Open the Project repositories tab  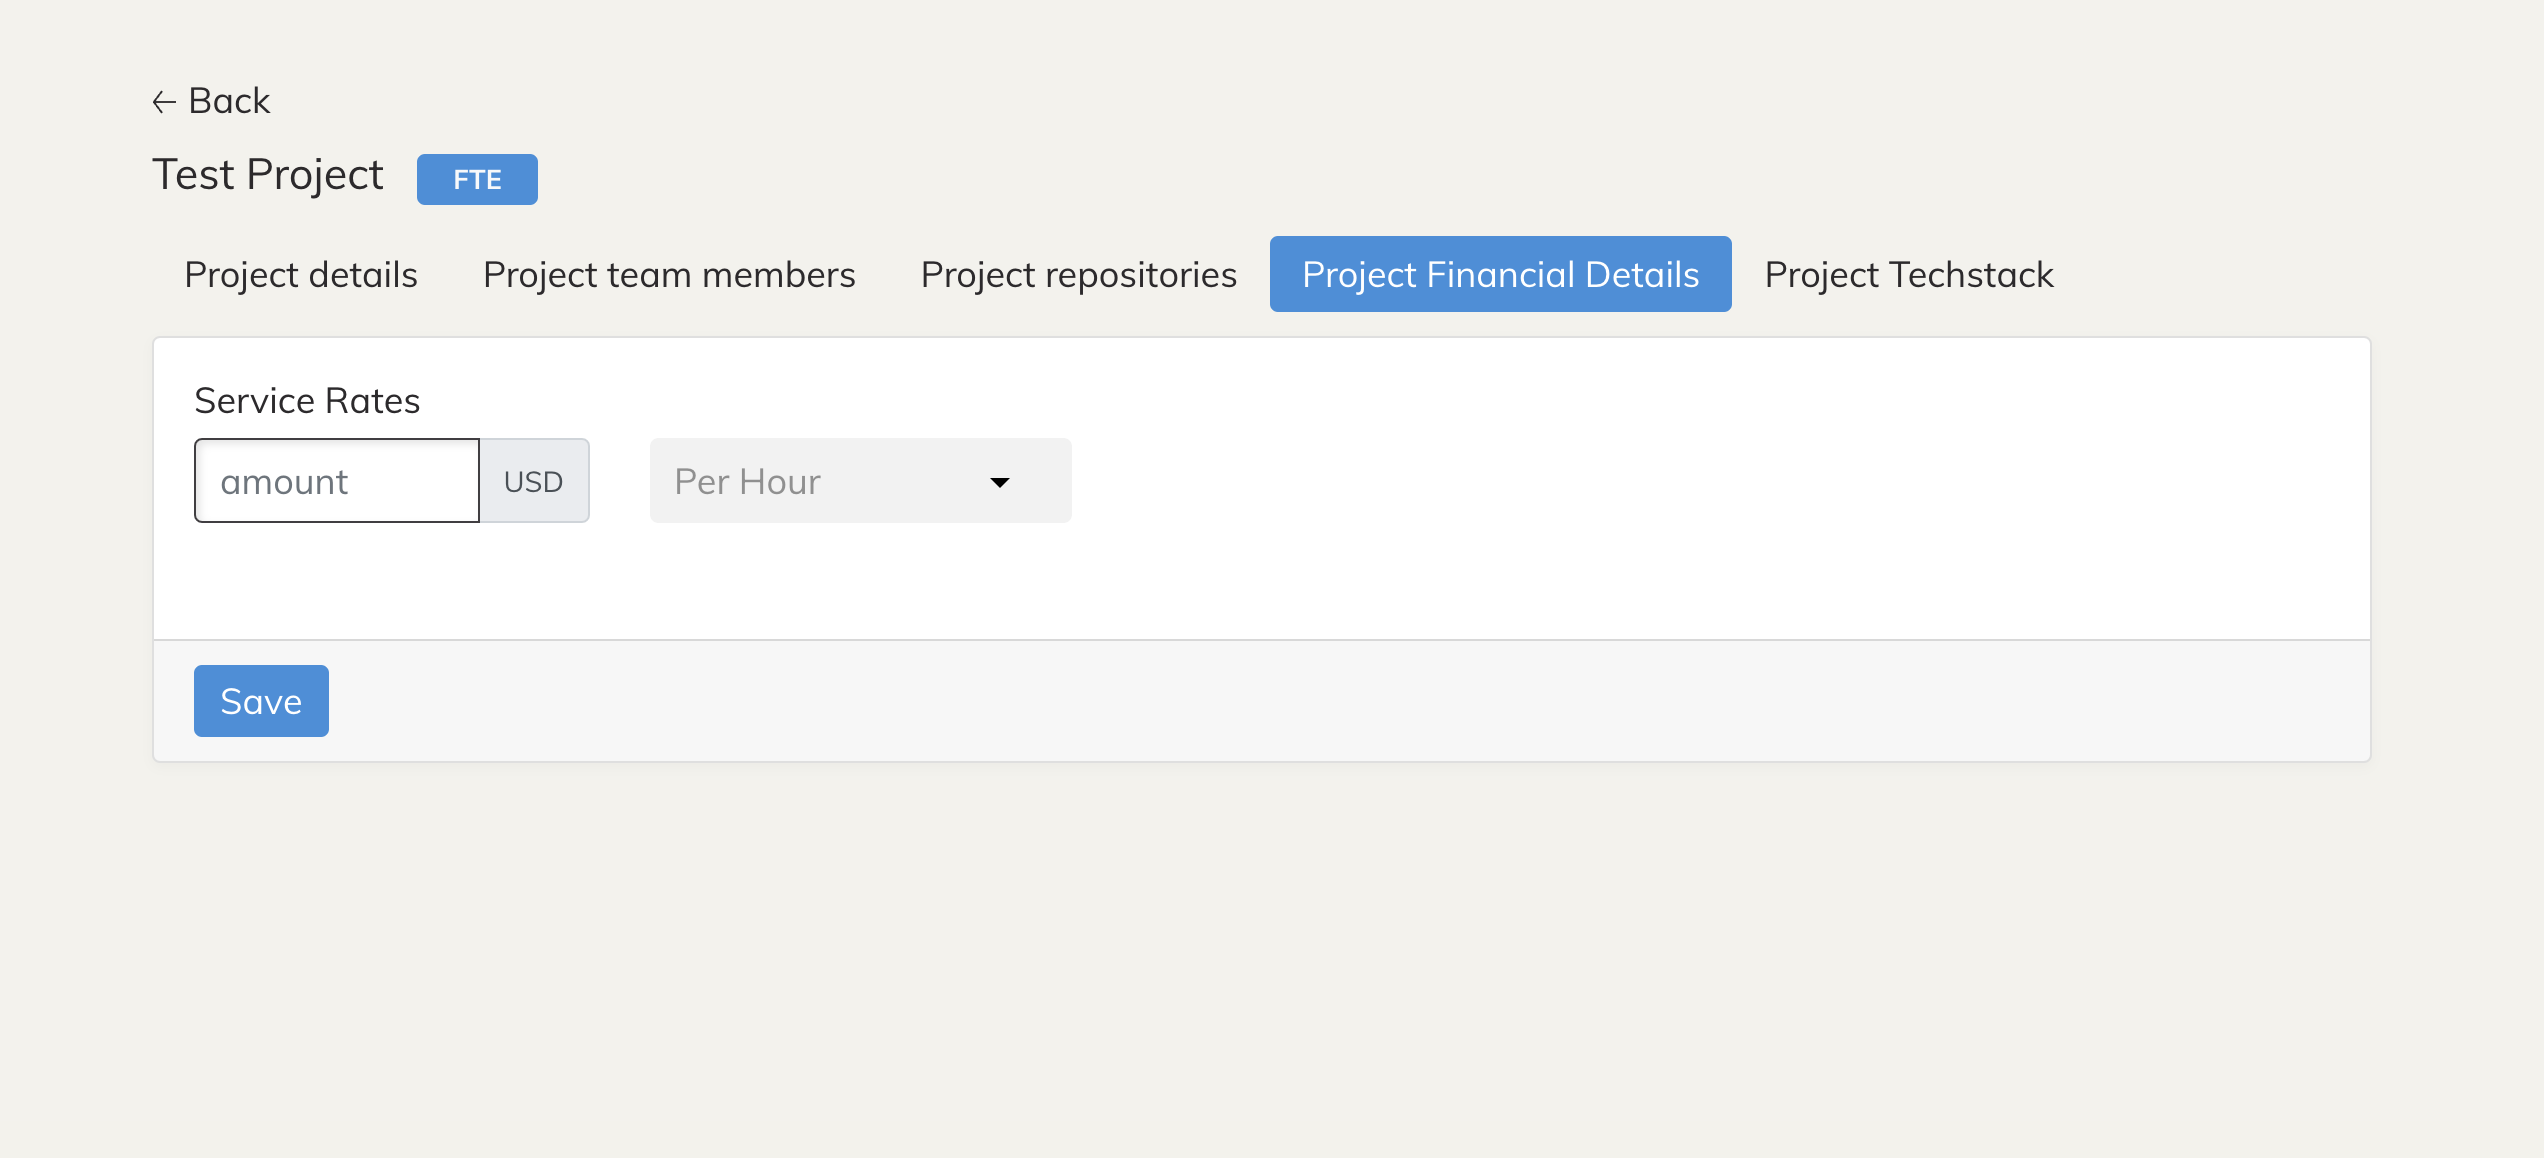1077,274
